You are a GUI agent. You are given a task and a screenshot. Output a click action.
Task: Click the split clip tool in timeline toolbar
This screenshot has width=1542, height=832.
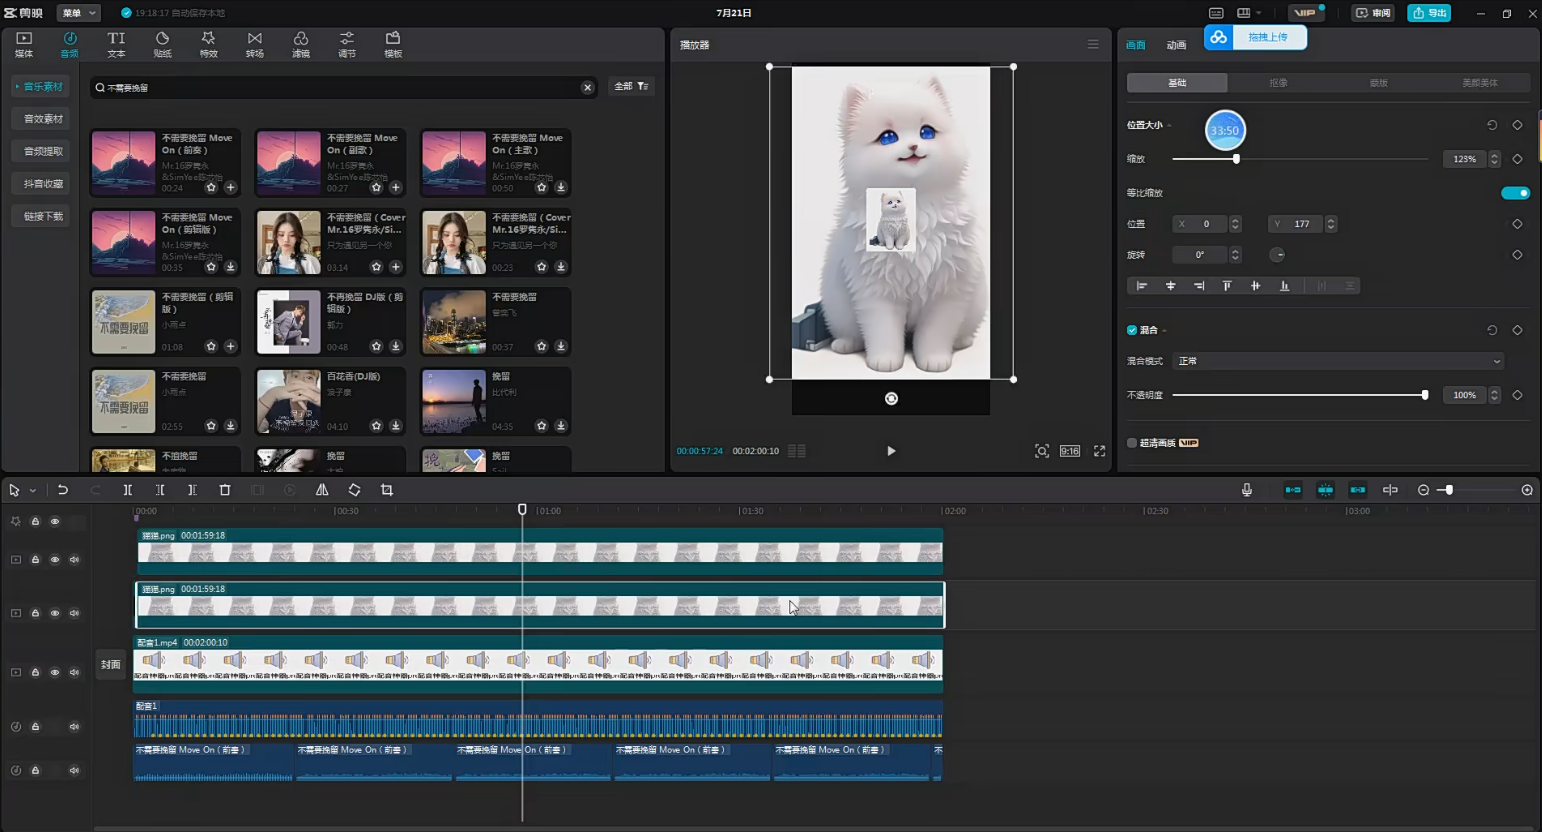pos(128,490)
